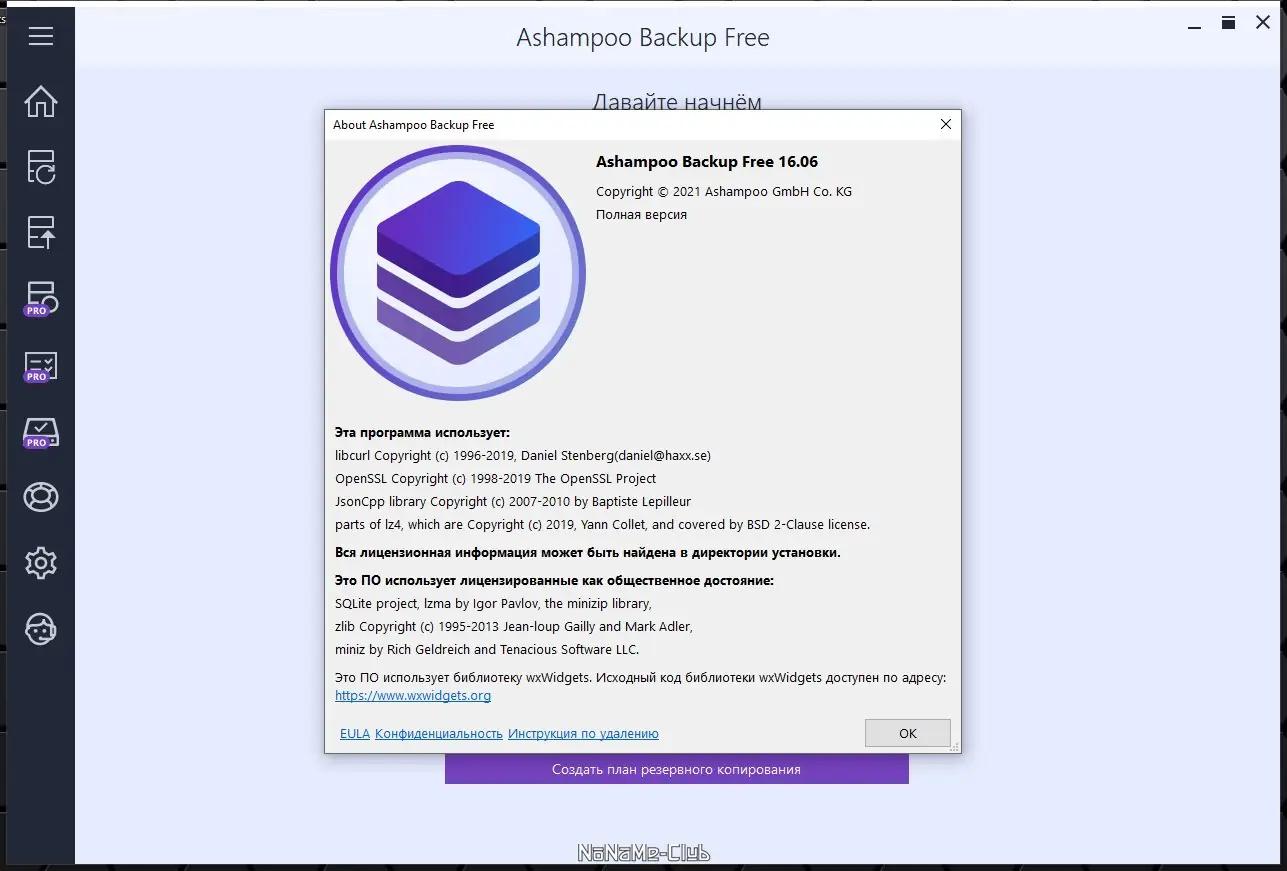Open the EULA link

tap(355, 734)
